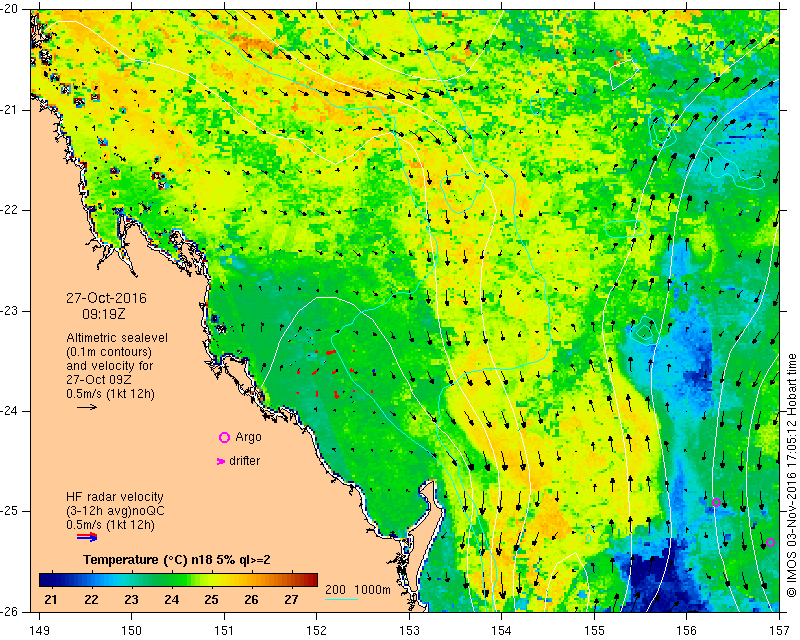Screen dimensions: 800x640
Task: Click the colorbar tick label '27'
Action: (291, 599)
